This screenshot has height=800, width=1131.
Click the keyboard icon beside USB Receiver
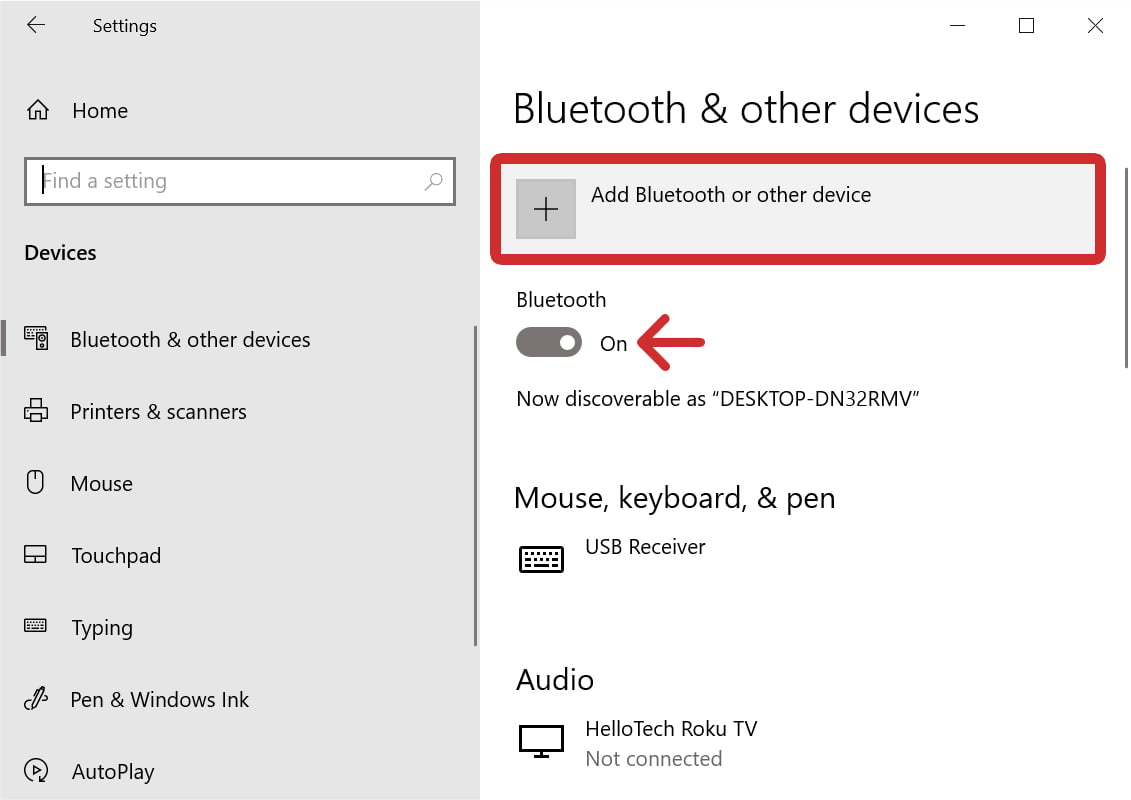[x=541, y=558]
